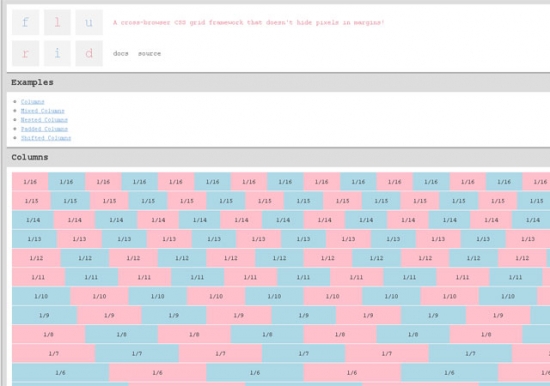
Task: Go to the Nested Columns link
Action: point(44,120)
